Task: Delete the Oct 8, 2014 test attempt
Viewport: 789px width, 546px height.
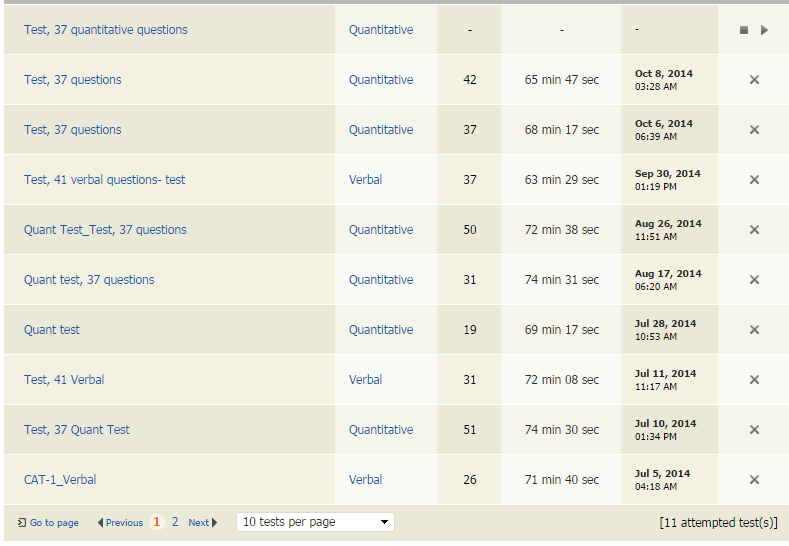Action: tap(754, 80)
